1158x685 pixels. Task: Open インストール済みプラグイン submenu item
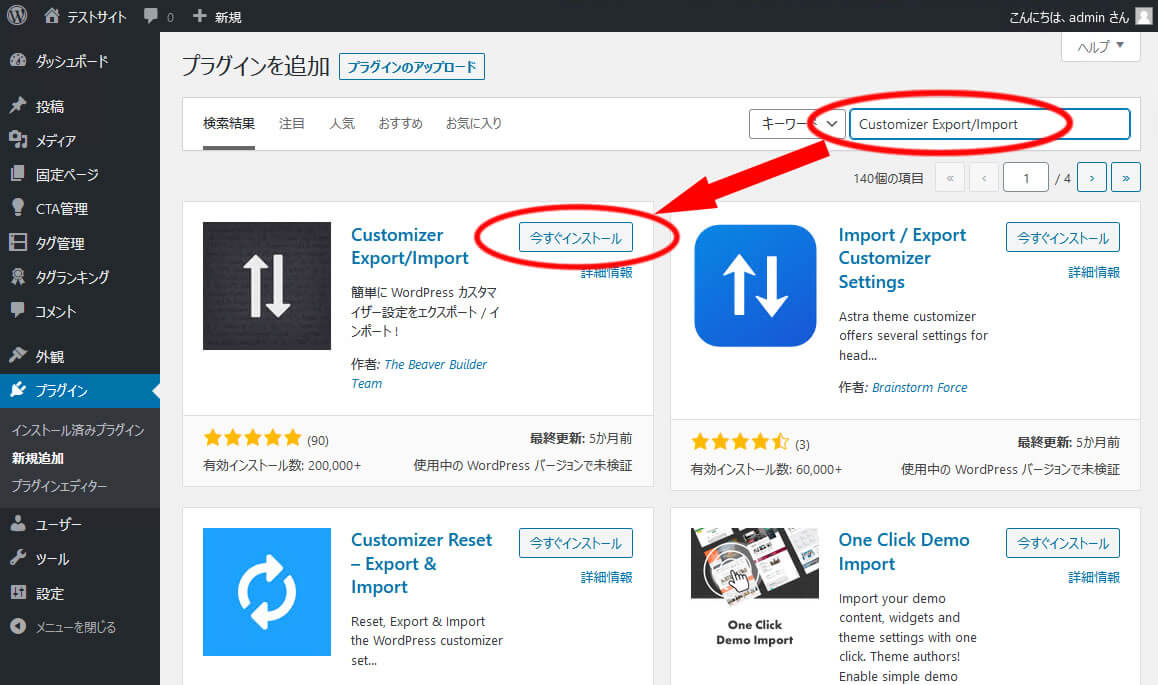(78, 430)
